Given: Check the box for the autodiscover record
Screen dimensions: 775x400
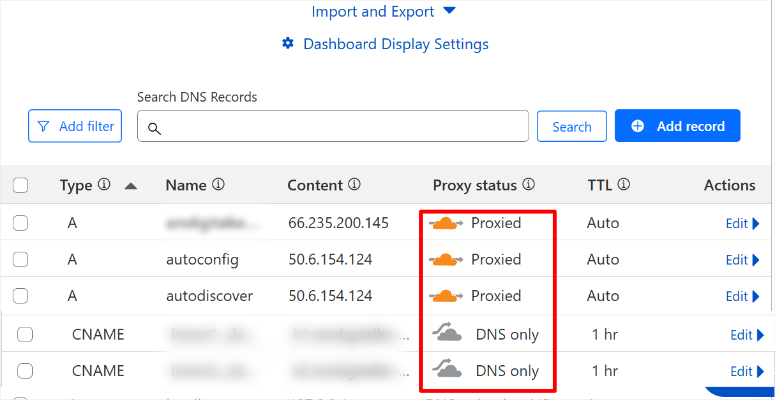Looking at the screenshot, I should tap(20, 296).
